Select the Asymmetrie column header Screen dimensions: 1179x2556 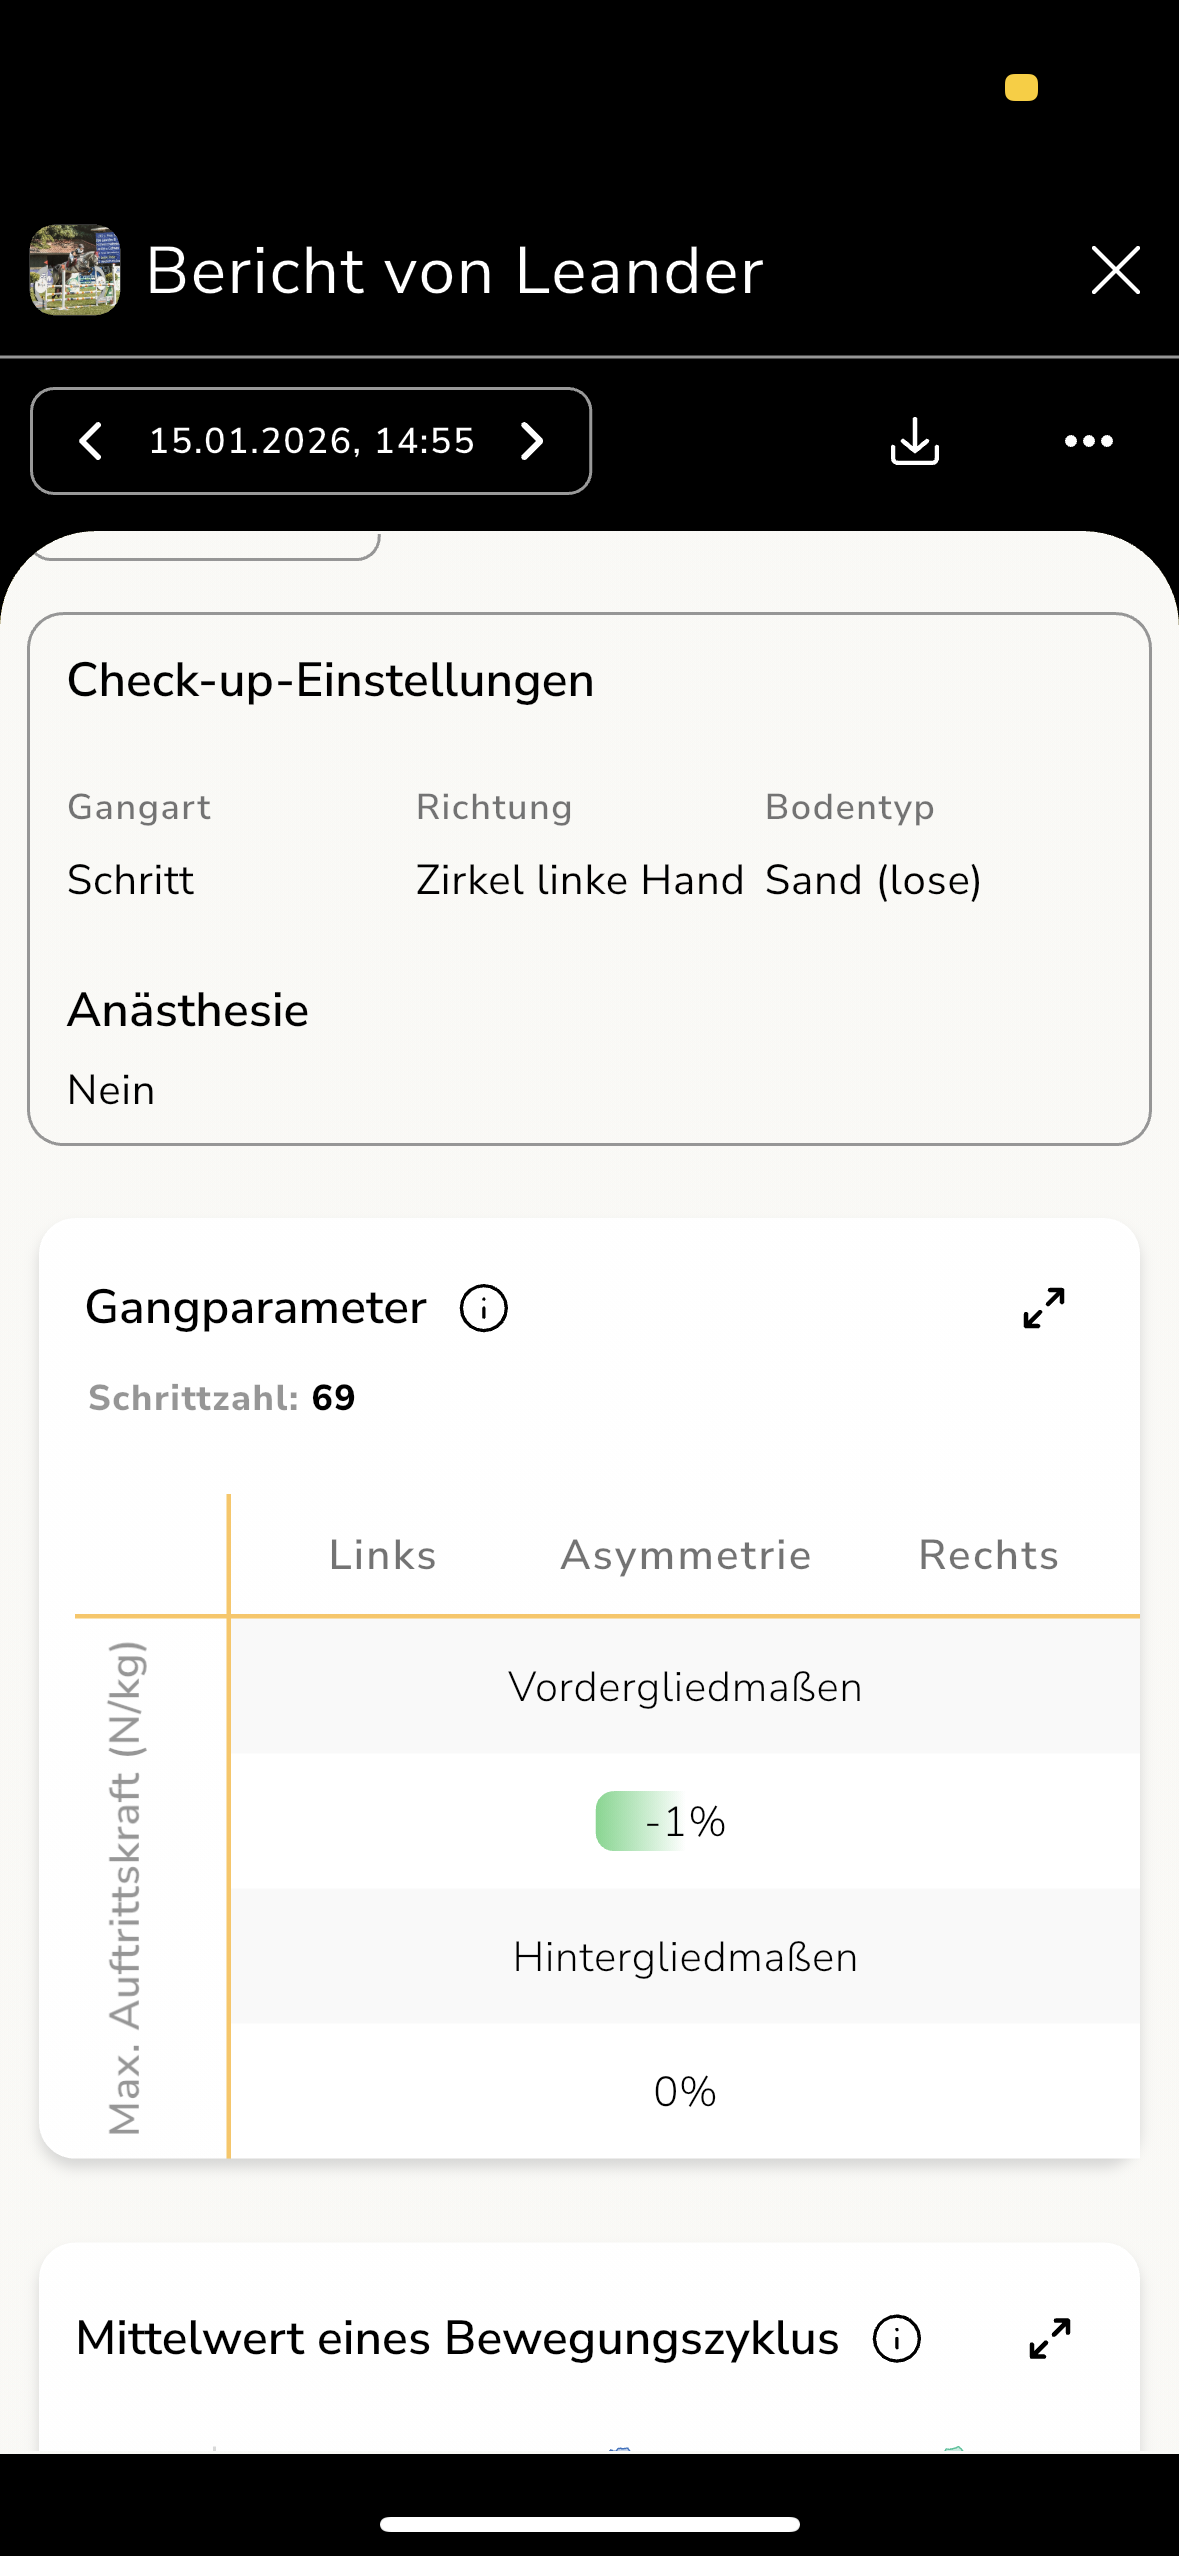[x=685, y=1555]
